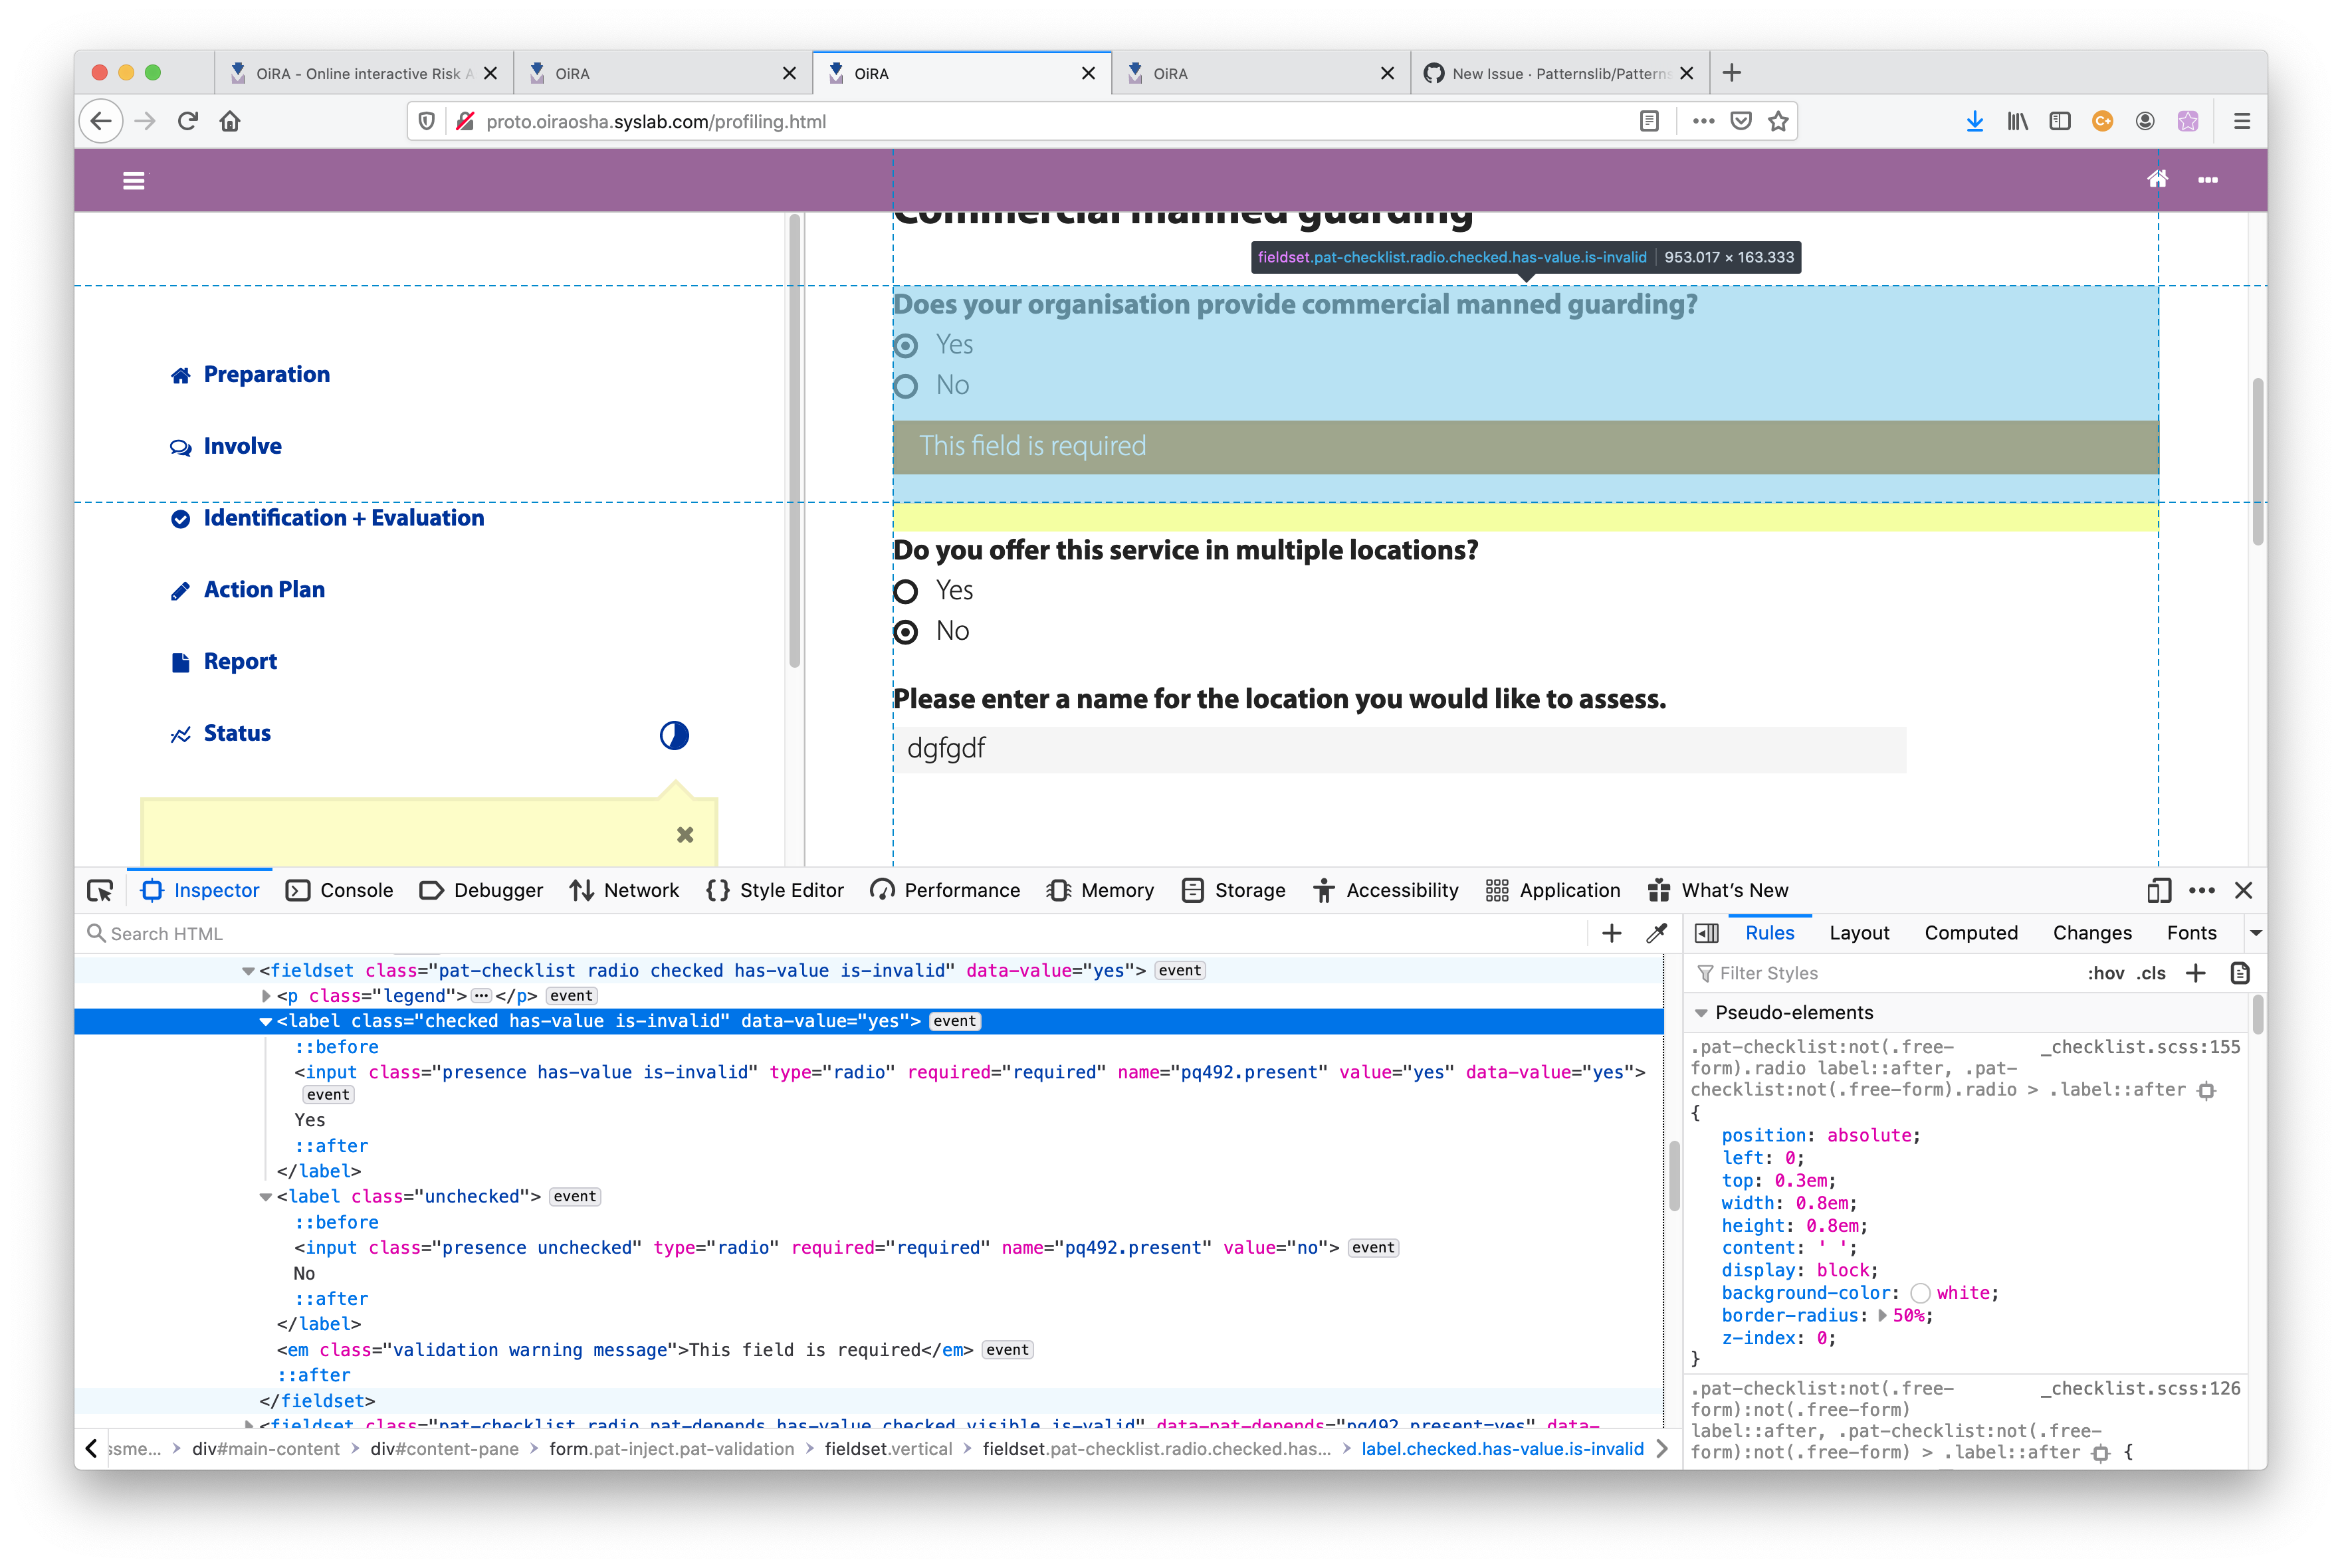Screen dimensions: 2342x1568
Task: Click the Search HTML input field
Action: point(300,933)
